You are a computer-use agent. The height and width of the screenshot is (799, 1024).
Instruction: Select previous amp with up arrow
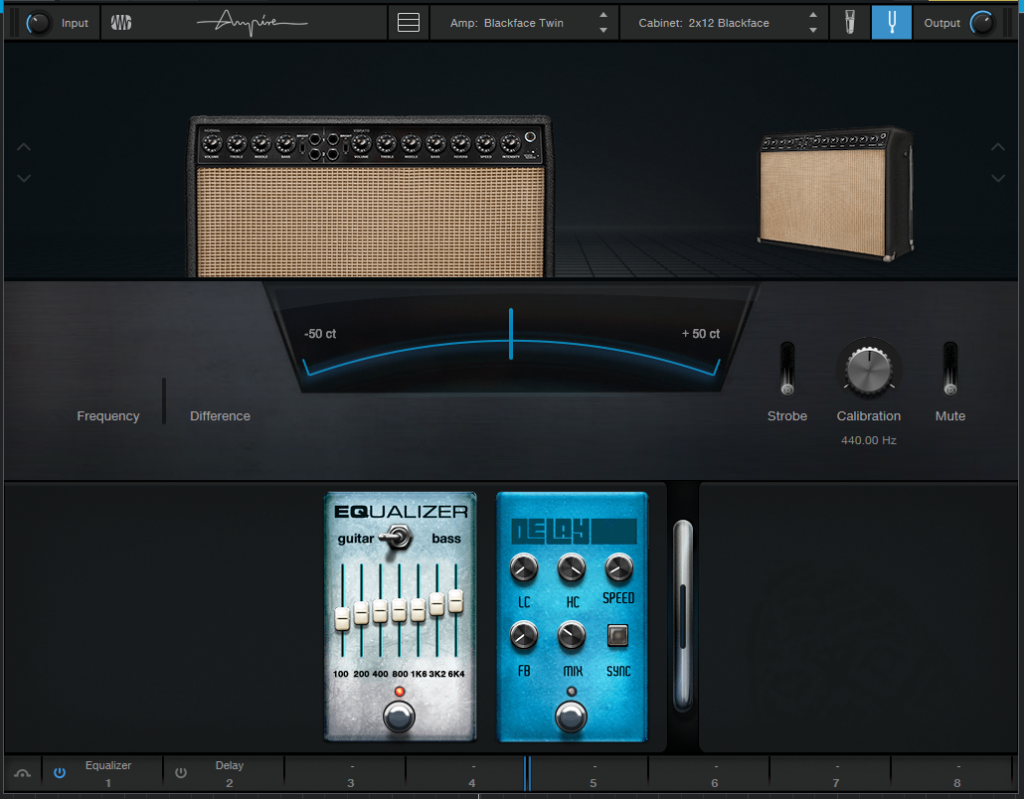pos(603,15)
